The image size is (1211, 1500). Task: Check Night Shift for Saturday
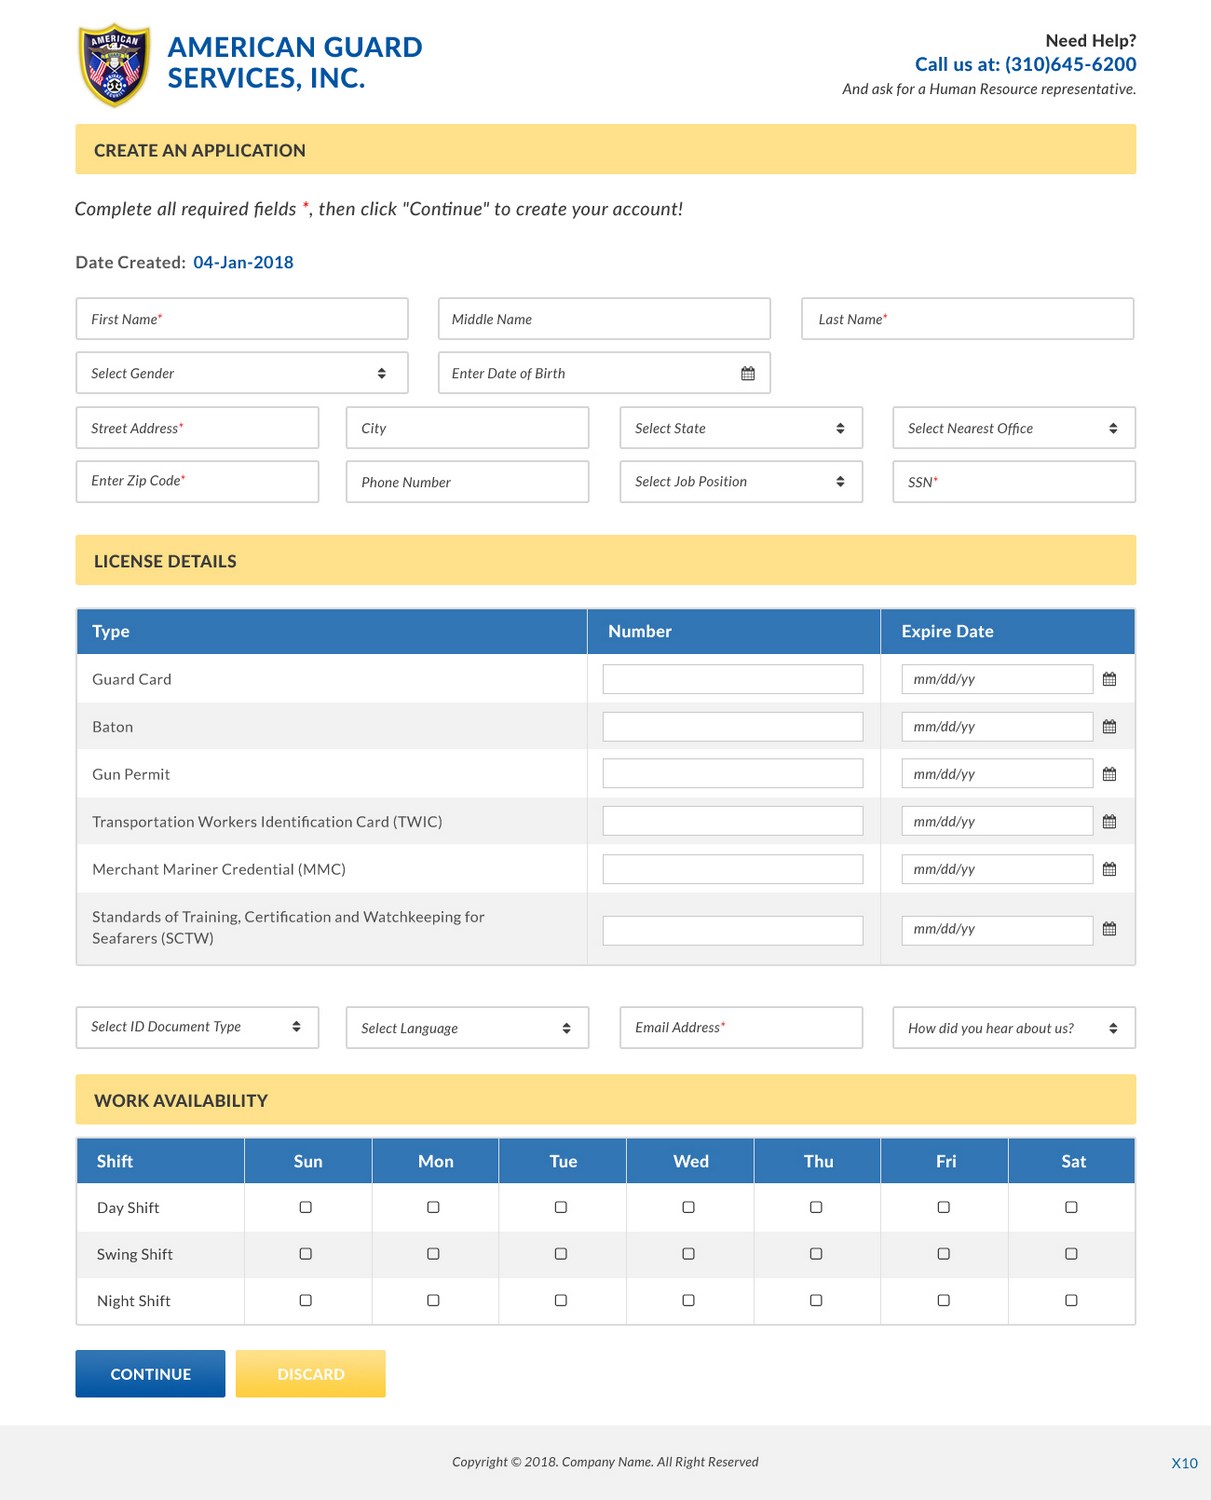point(1071,1300)
